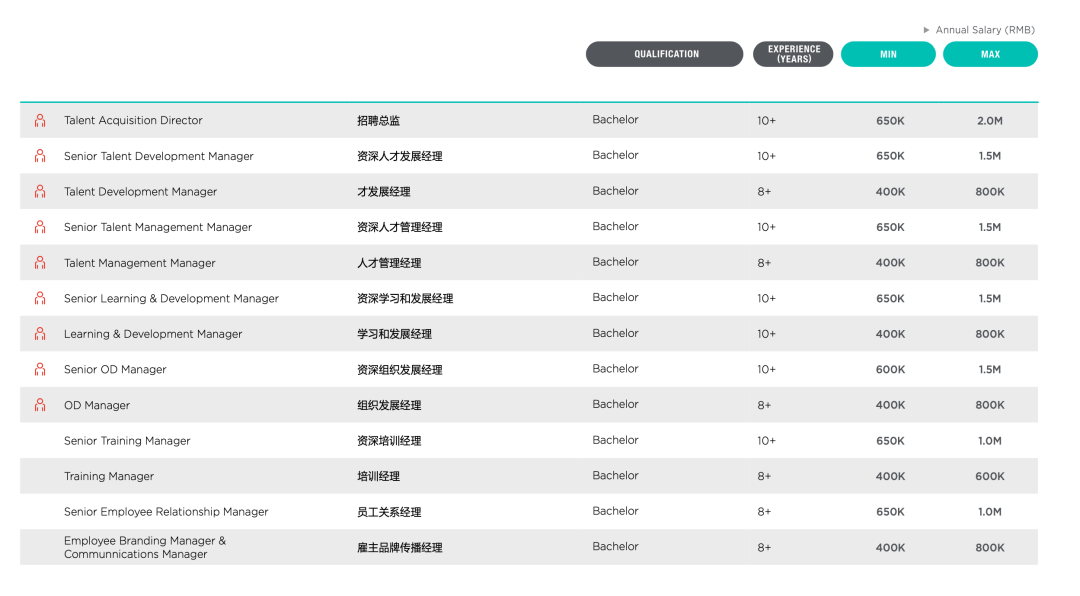This screenshot has height=596, width=1080.
Task: Click the OD Manager job title
Action: [97, 405]
